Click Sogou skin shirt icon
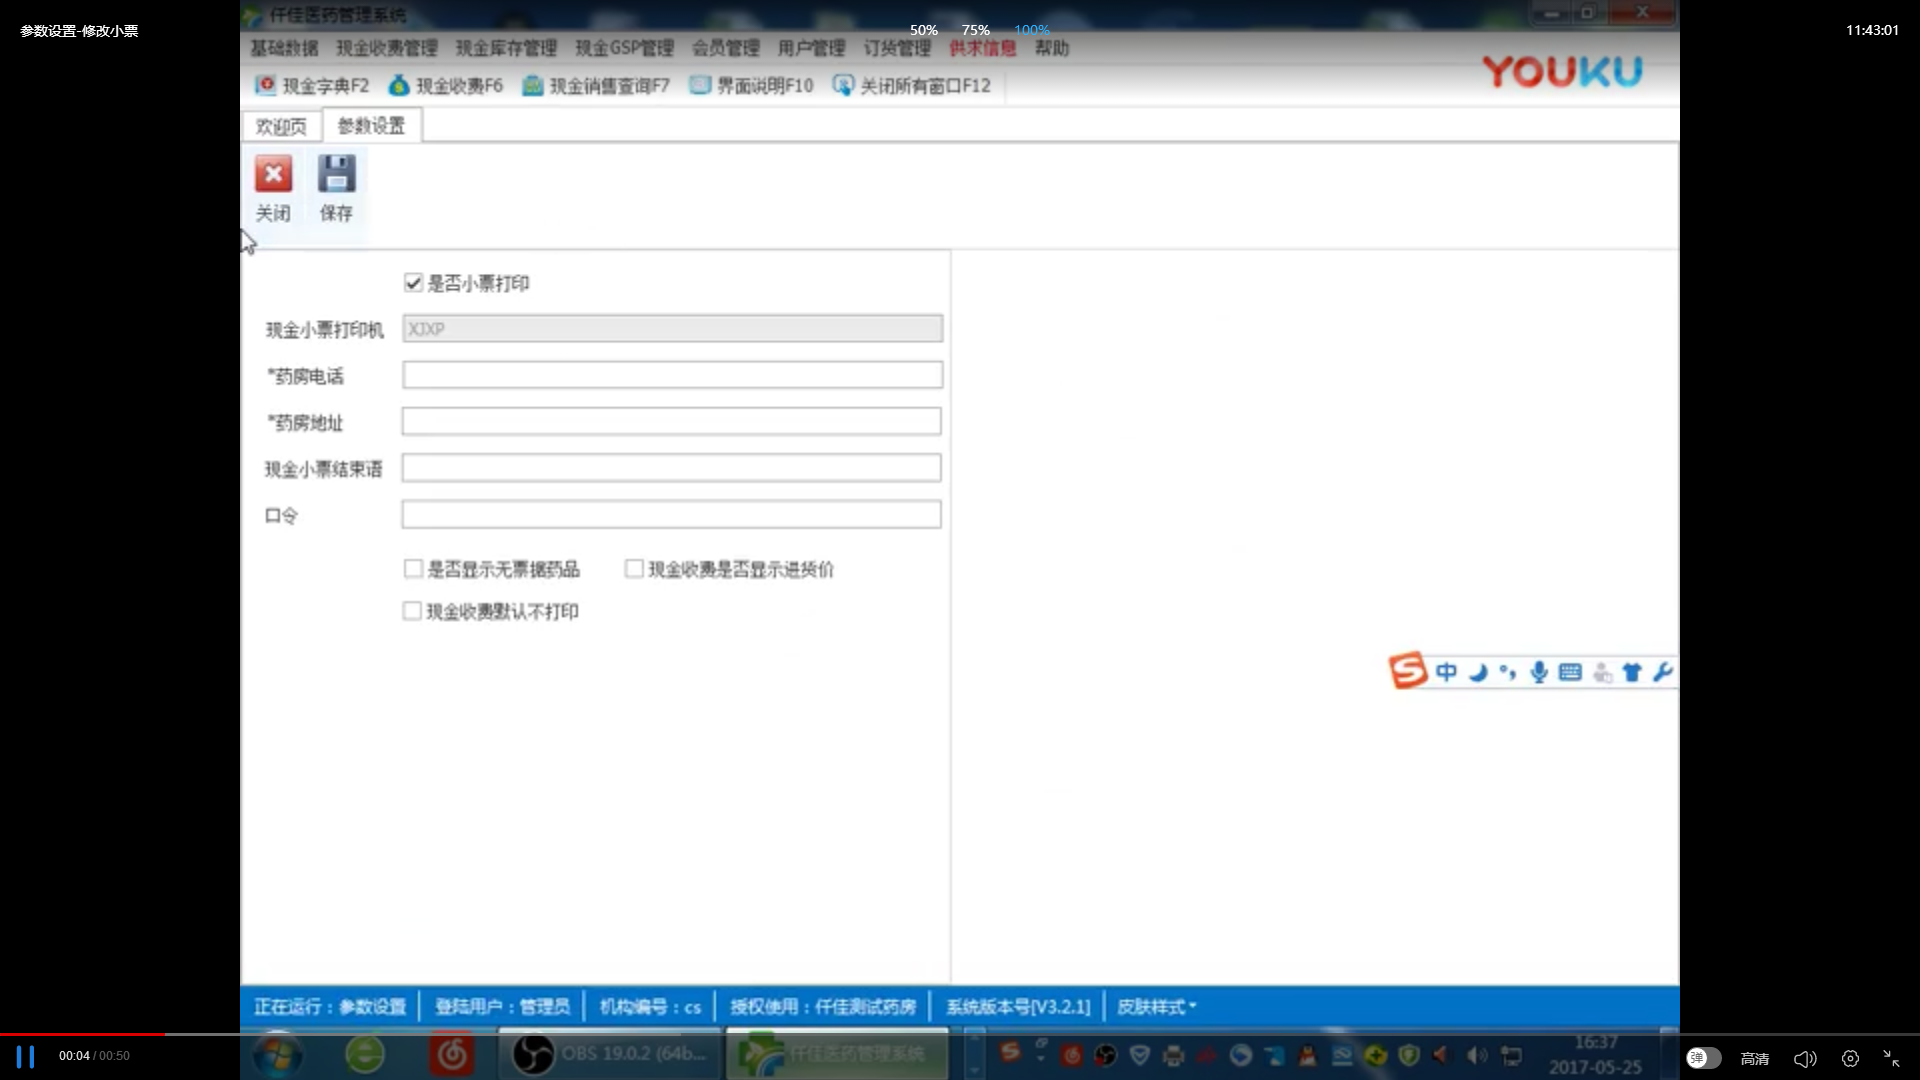This screenshot has width=1920, height=1080. click(1632, 672)
